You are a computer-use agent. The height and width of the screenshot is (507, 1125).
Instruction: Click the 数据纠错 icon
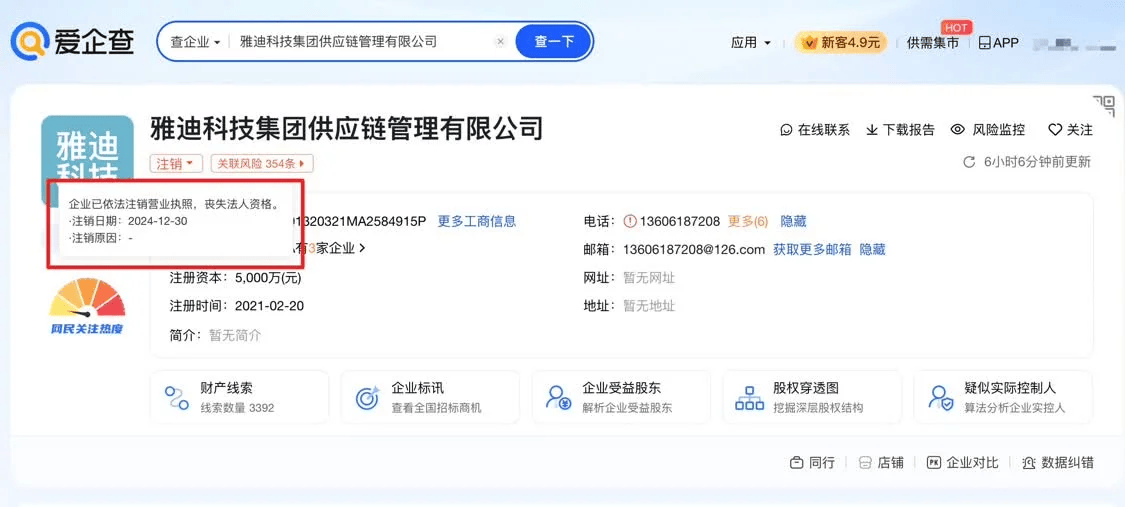(x=1029, y=463)
